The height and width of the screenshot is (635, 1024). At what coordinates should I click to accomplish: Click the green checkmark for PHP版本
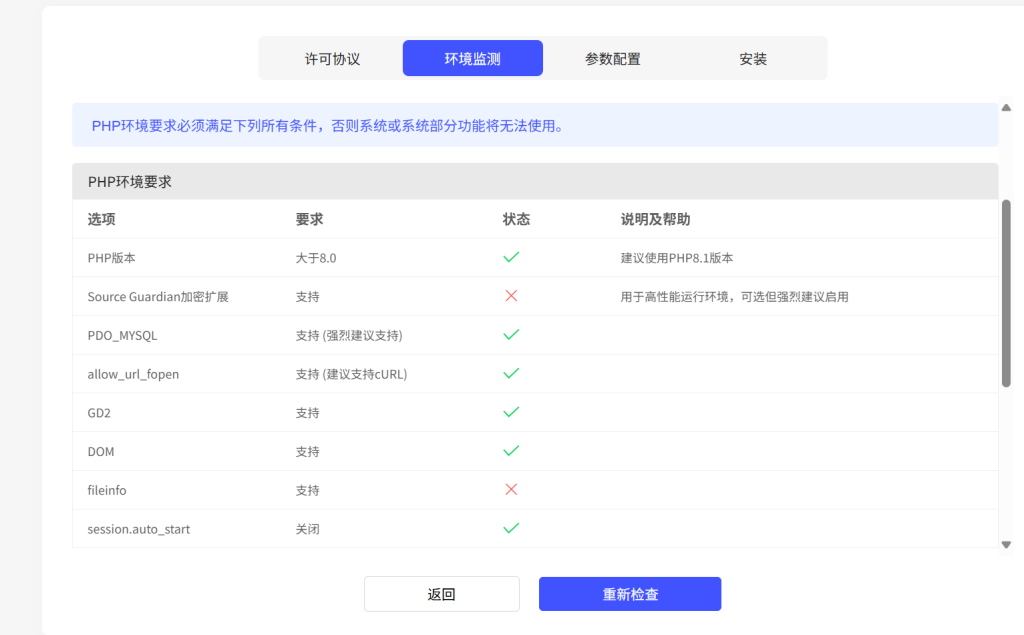[x=511, y=257]
